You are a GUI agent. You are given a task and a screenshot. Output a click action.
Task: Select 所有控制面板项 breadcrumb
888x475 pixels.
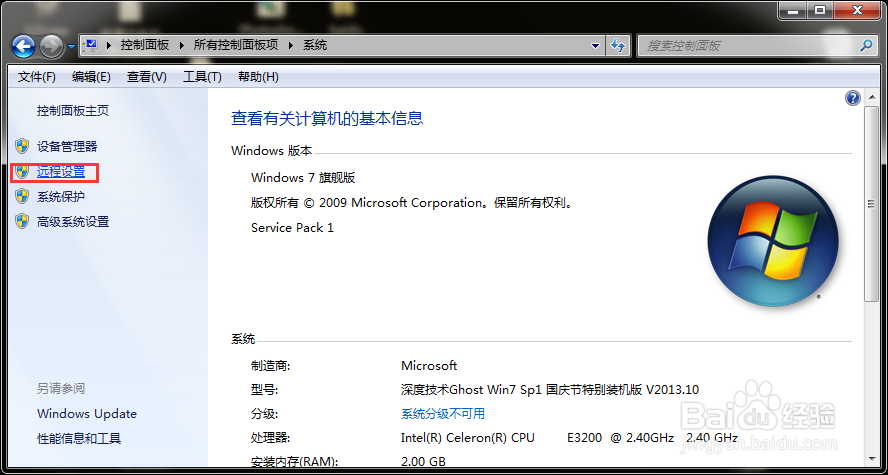coord(236,45)
